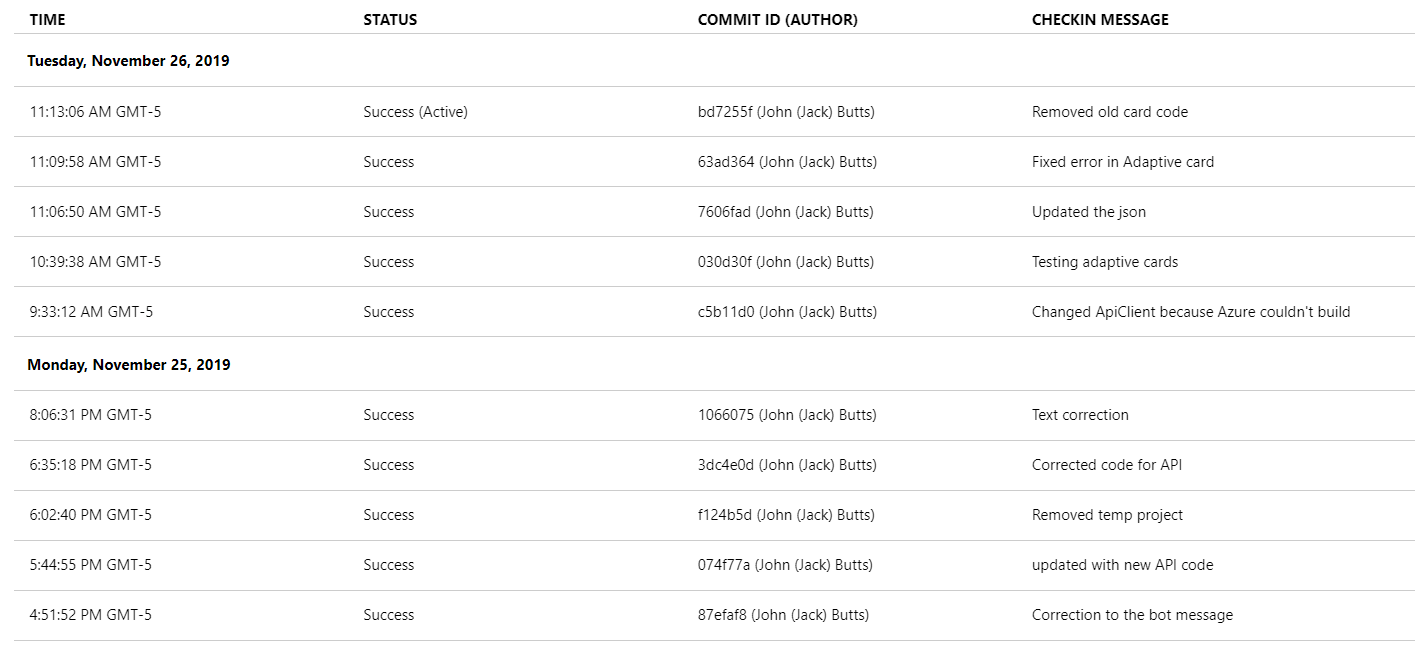Click the STATUS column header
The height and width of the screenshot is (665, 1415).
point(390,19)
